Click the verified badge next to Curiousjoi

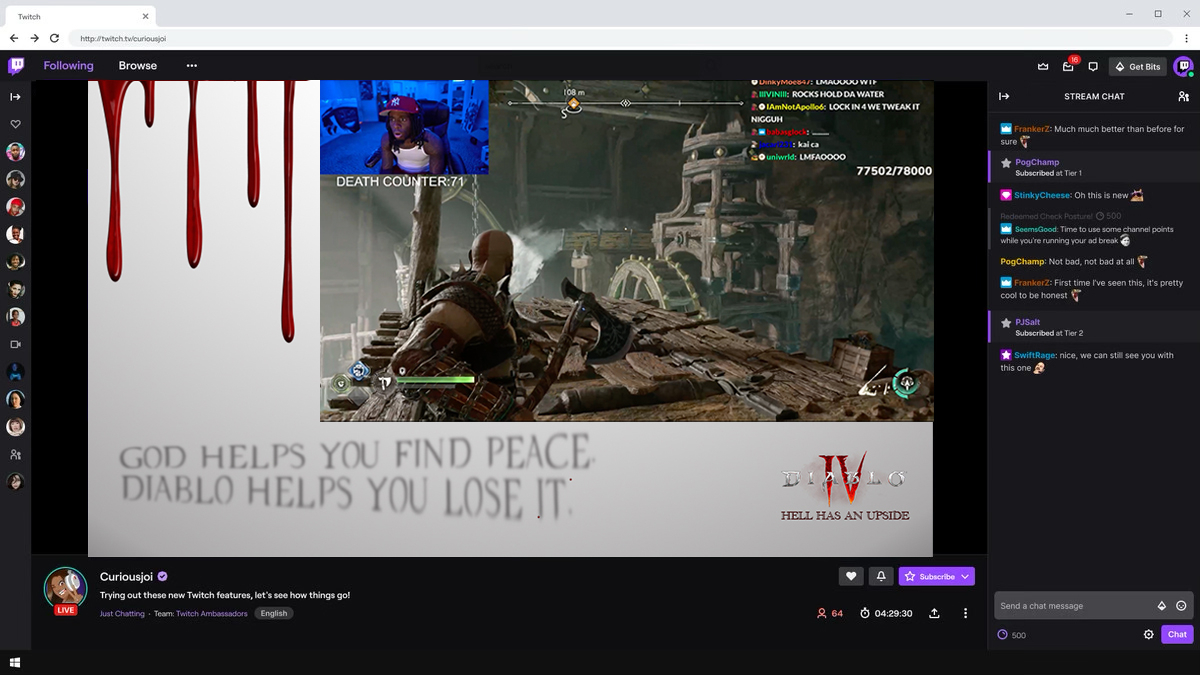(x=162, y=577)
